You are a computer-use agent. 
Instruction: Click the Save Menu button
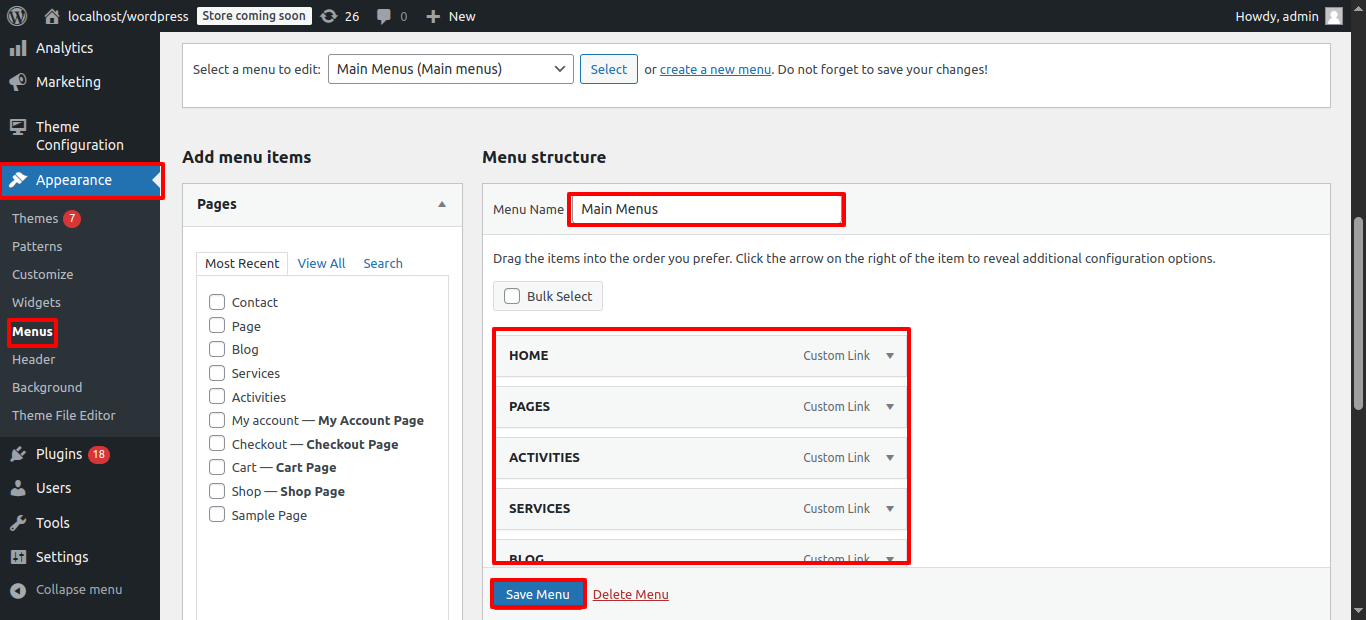point(538,594)
